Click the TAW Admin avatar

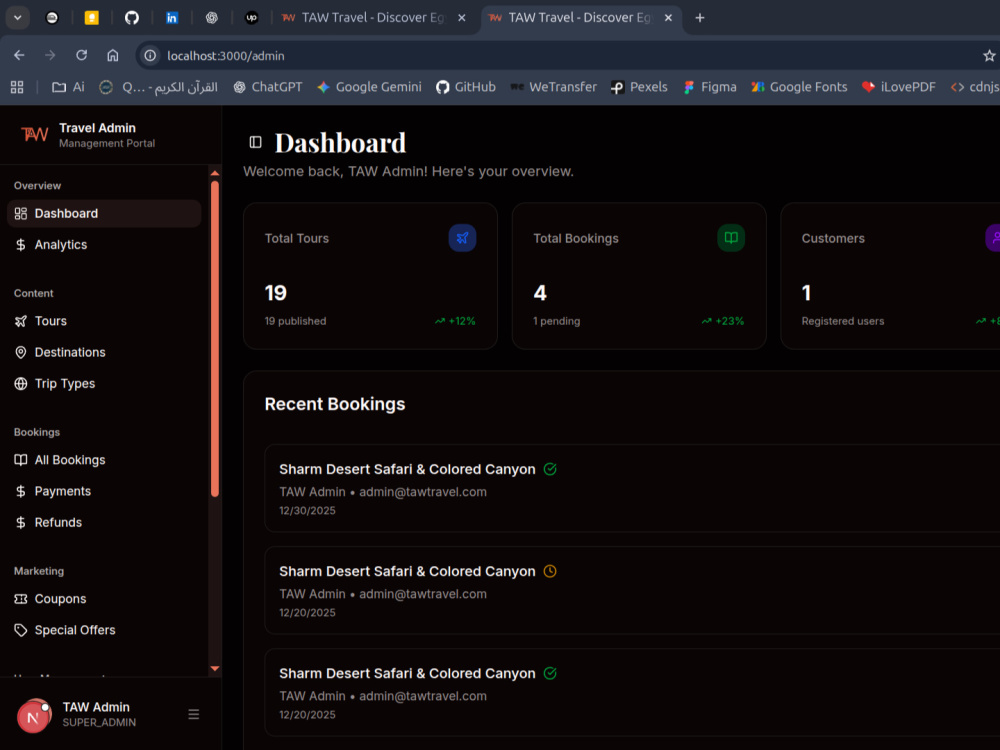click(34, 716)
